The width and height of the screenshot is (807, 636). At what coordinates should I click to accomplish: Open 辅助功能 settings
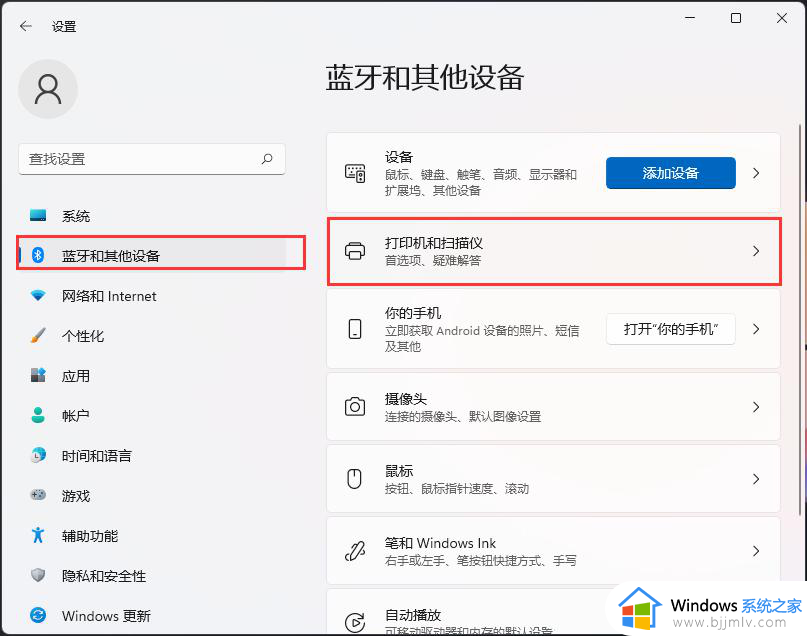tap(152, 536)
